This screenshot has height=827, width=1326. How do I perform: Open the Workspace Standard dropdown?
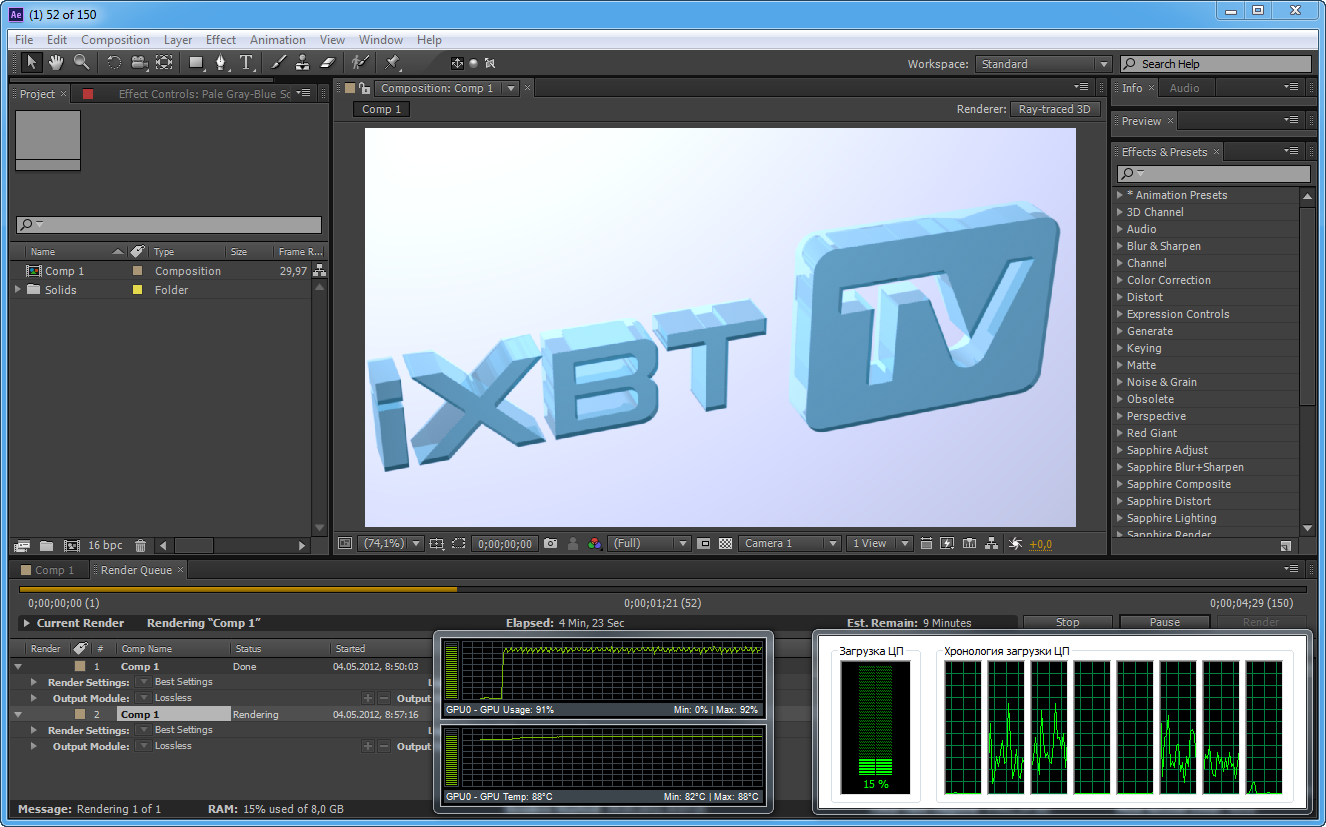point(1043,64)
